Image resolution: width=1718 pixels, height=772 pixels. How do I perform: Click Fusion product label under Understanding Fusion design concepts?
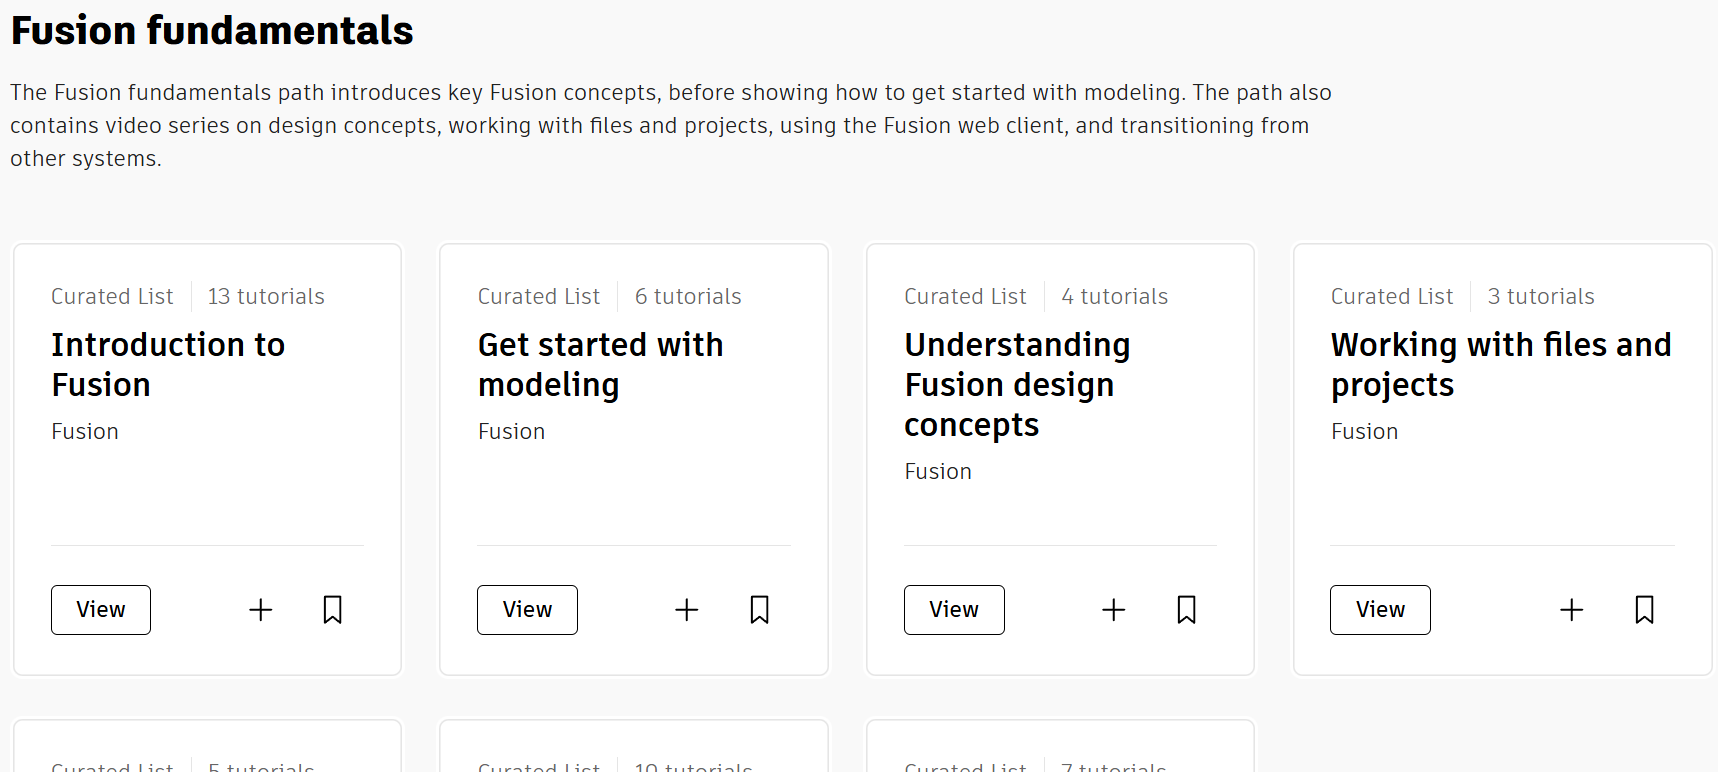click(x=938, y=472)
